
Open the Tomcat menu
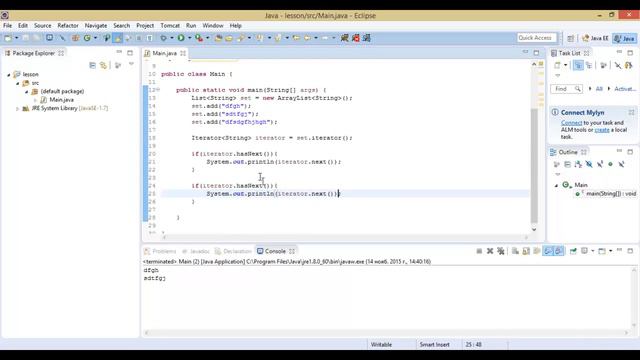170,25
